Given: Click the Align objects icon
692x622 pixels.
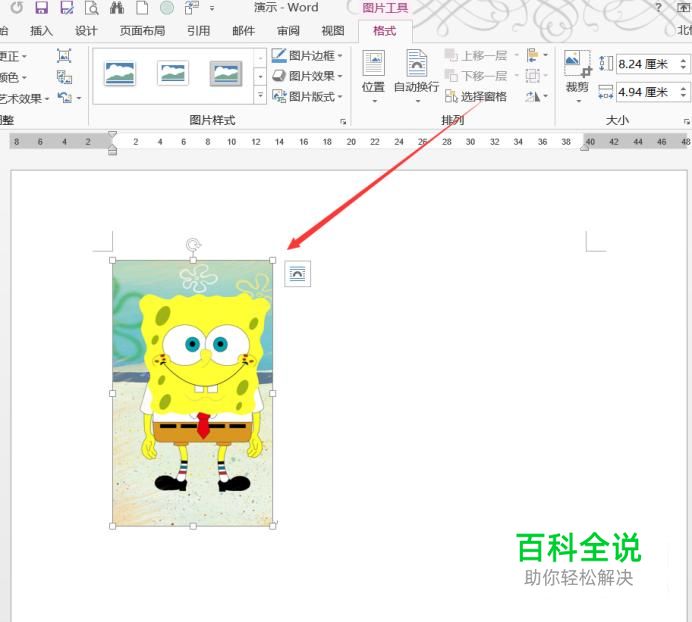Looking at the screenshot, I should pyautogui.click(x=533, y=56).
